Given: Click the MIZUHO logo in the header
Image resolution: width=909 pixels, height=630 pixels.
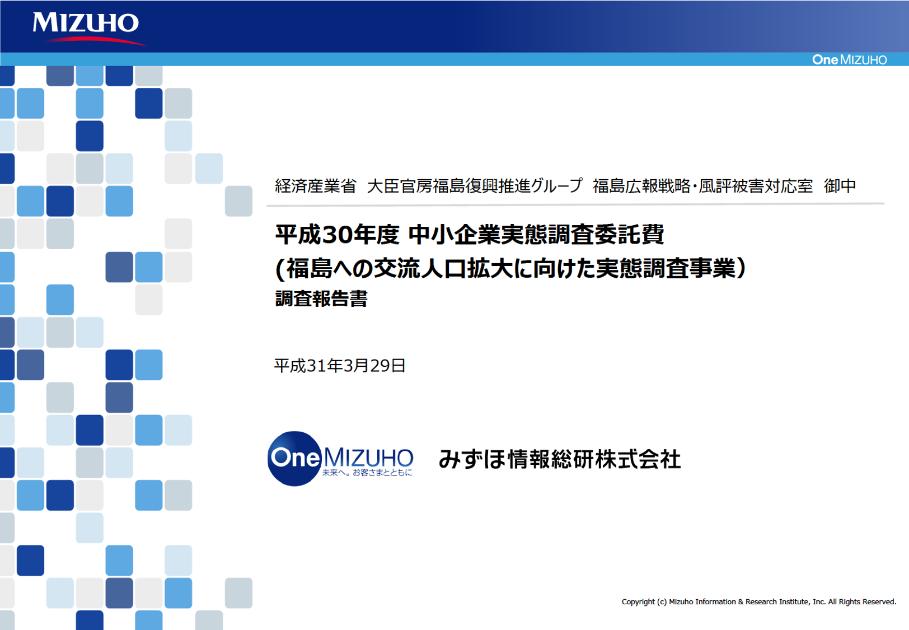Looking at the screenshot, I should tap(85, 22).
